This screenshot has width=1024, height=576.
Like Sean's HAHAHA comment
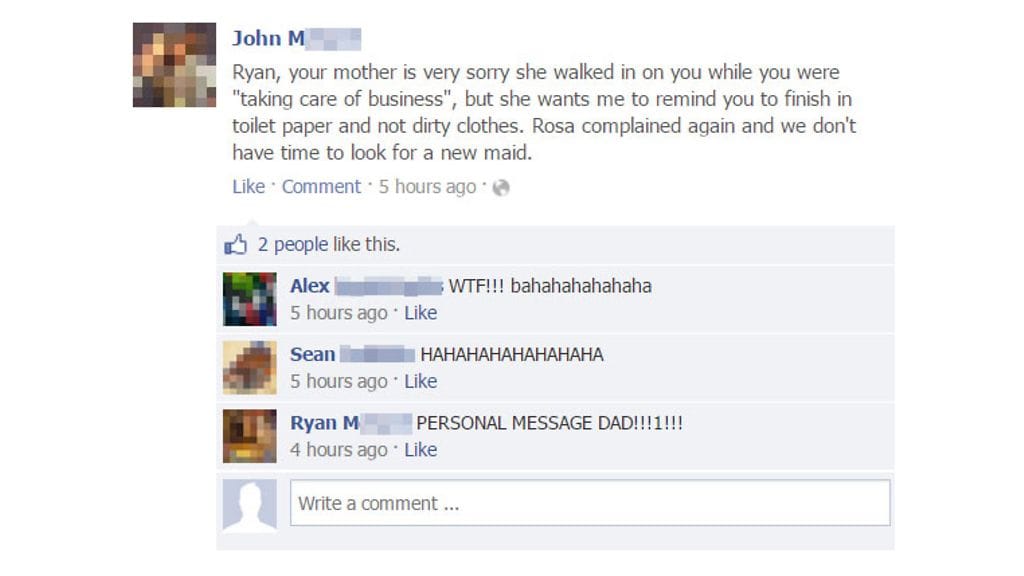pos(421,381)
